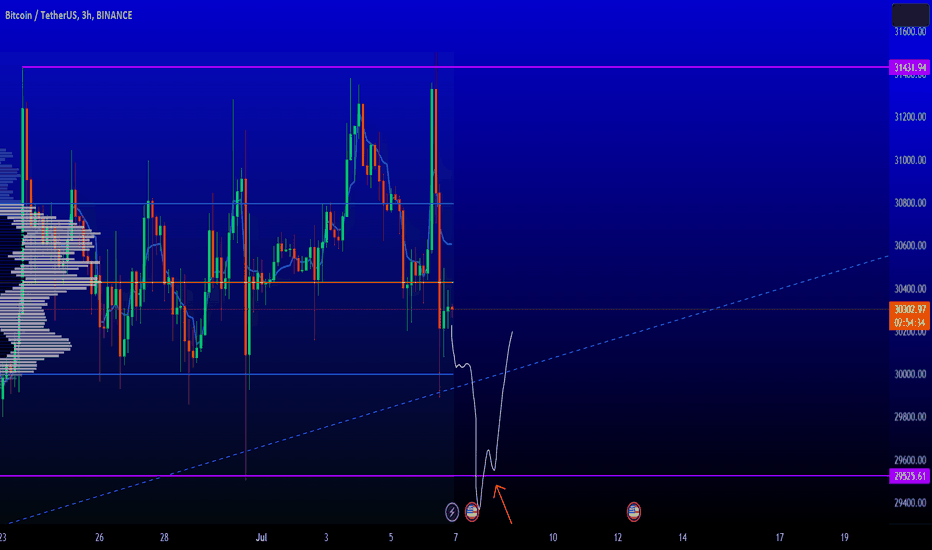The height and width of the screenshot is (550, 932).
Task: Click the lightning bolt event icon
Action: coord(452,511)
